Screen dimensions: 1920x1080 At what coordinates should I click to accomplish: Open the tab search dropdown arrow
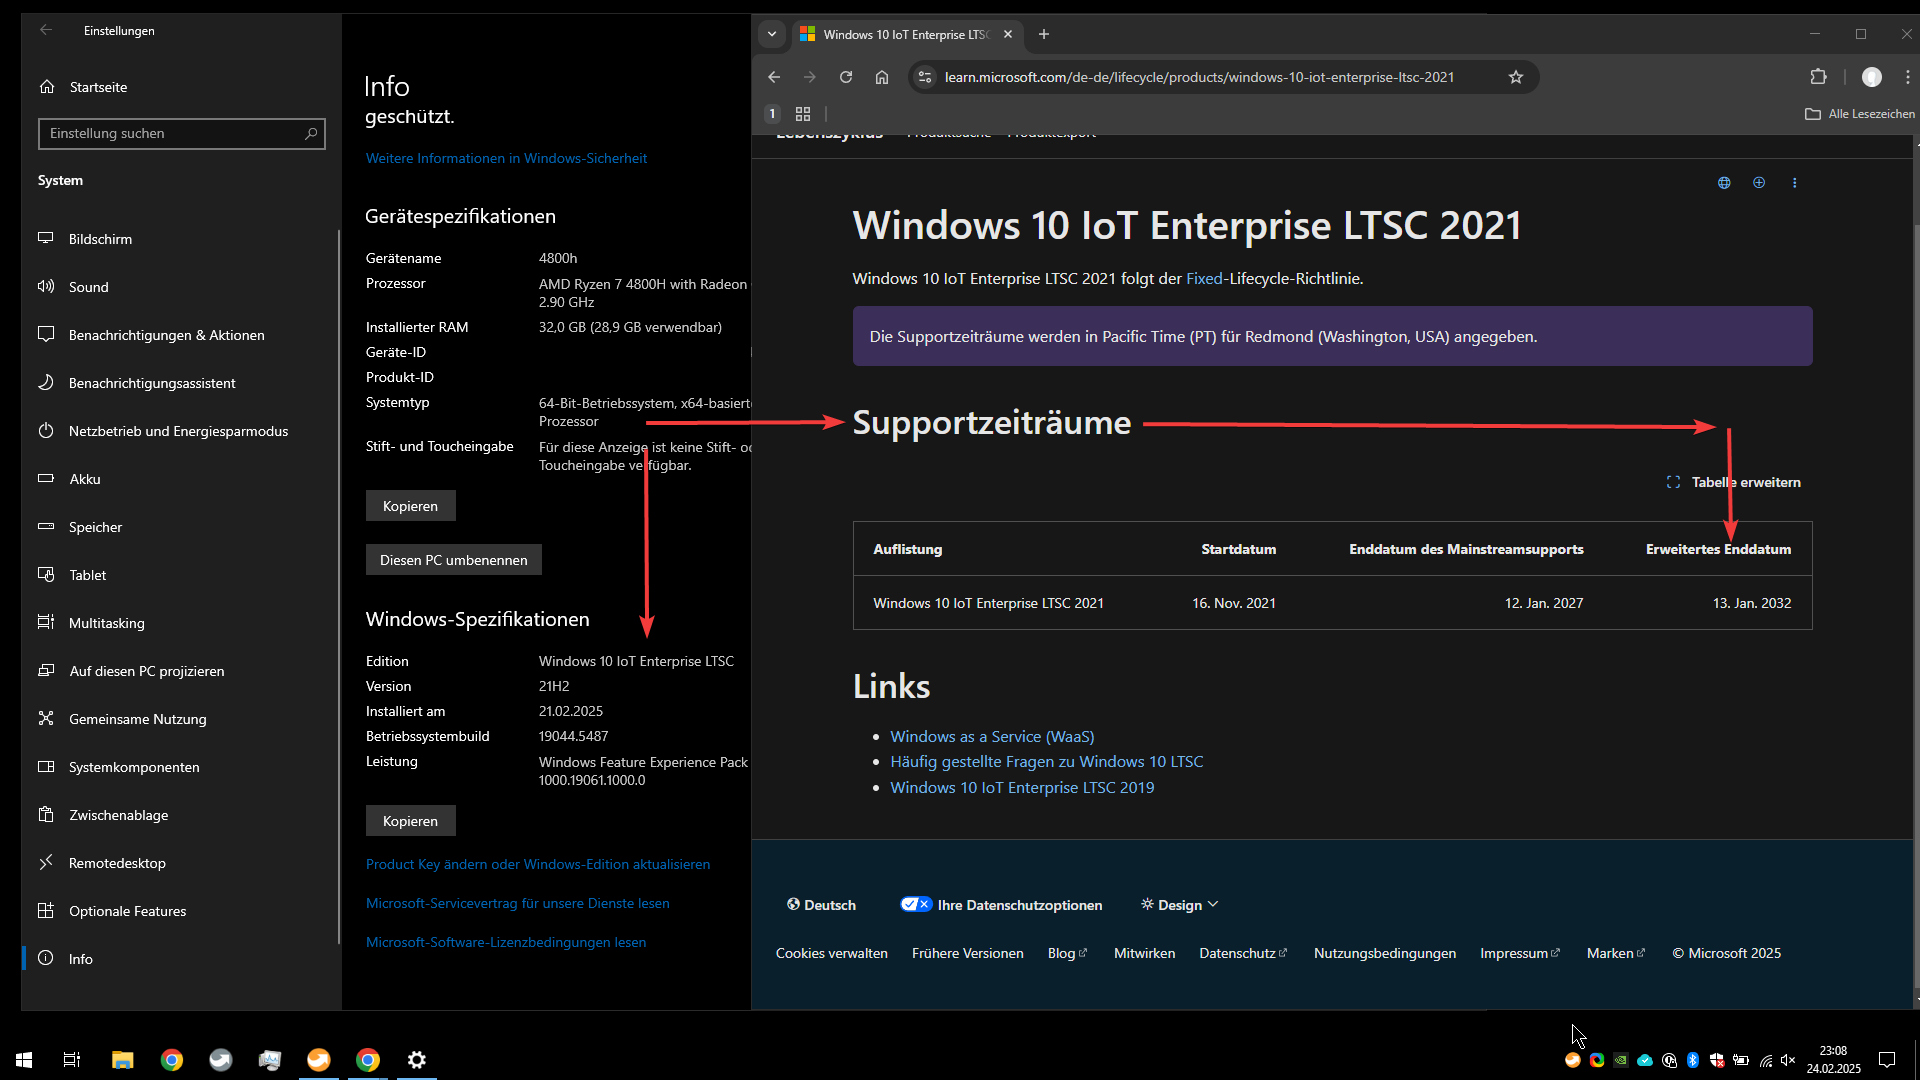coord(772,34)
